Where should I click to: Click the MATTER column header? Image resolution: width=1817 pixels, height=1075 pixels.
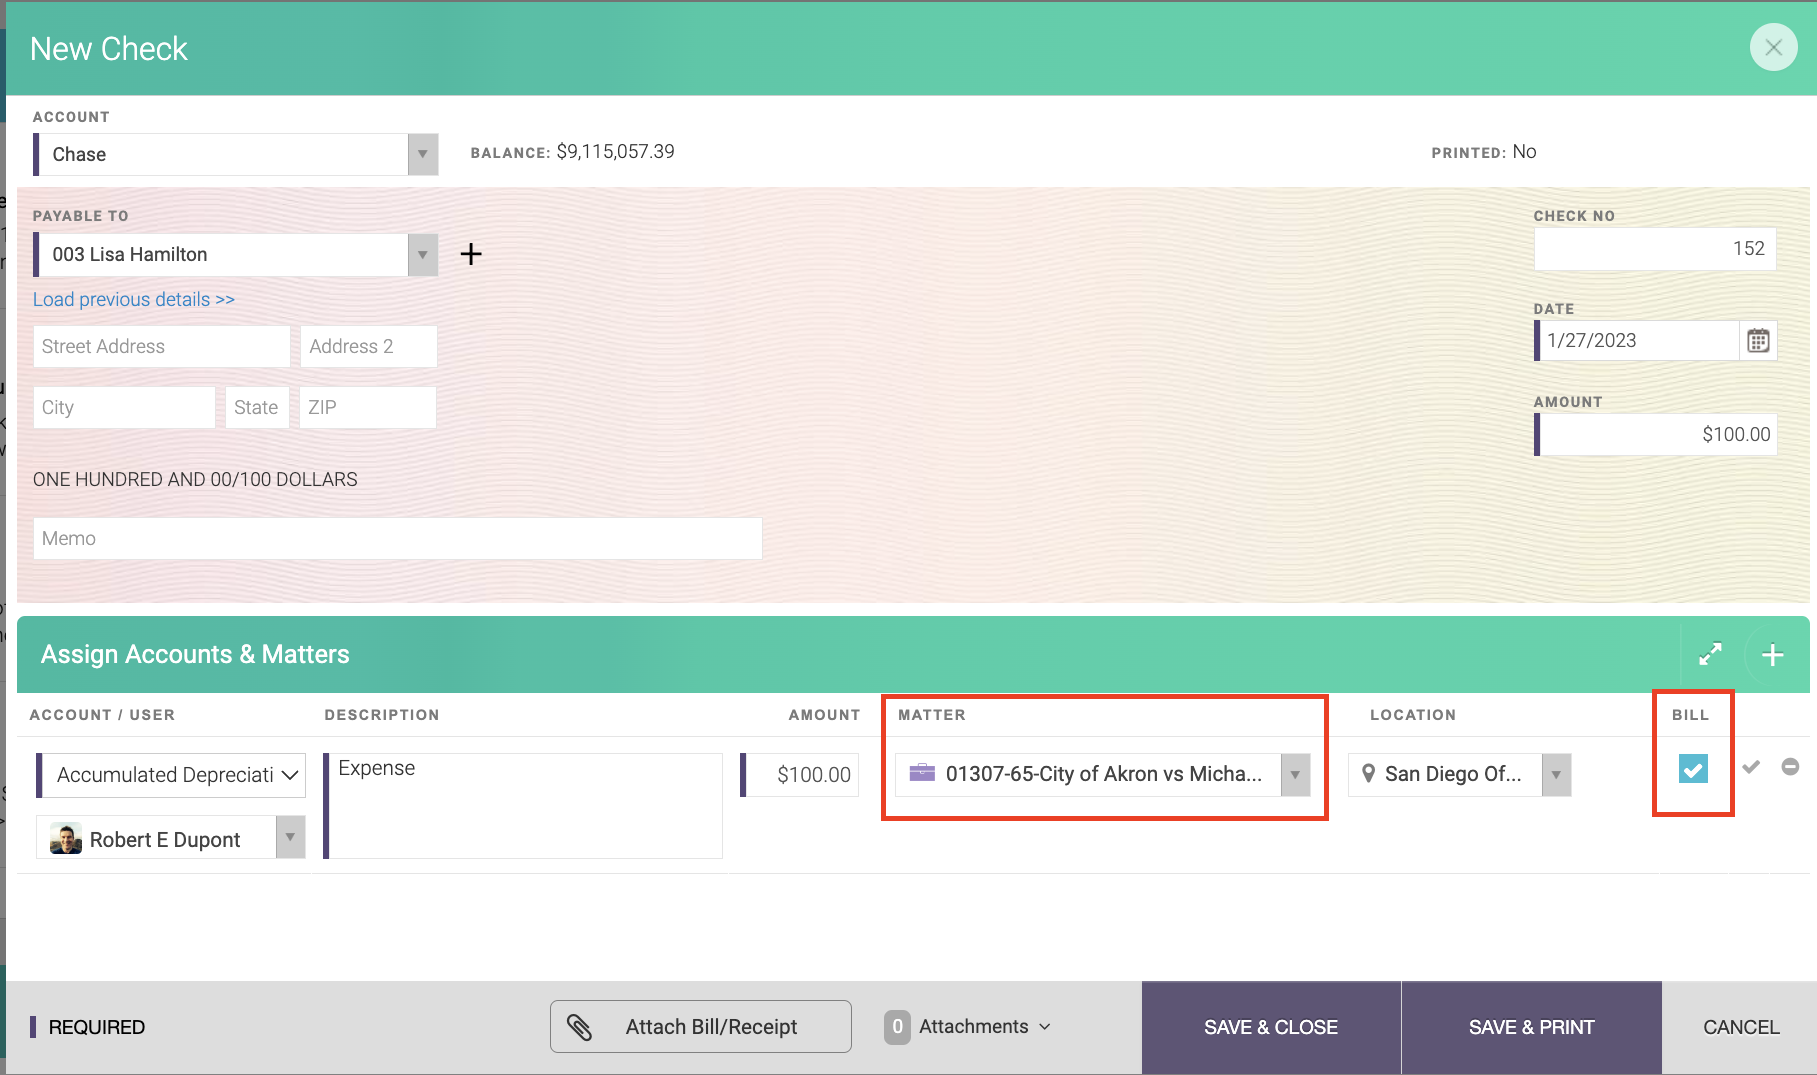(x=932, y=714)
